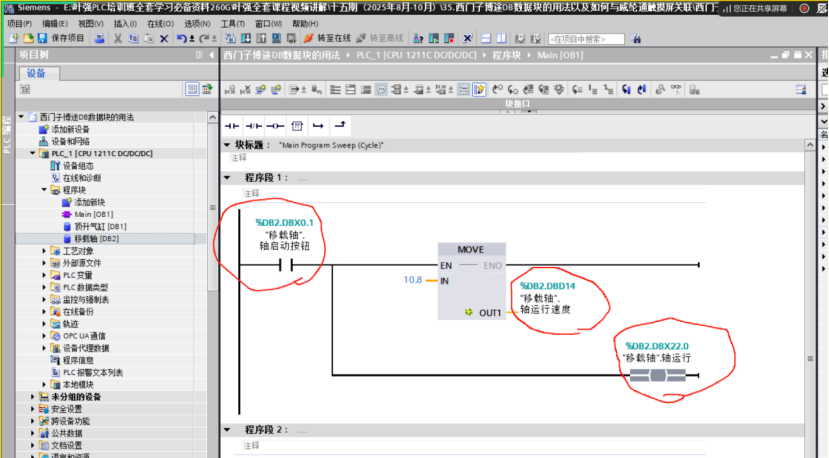Click the insert network icon

coord(229,90)
